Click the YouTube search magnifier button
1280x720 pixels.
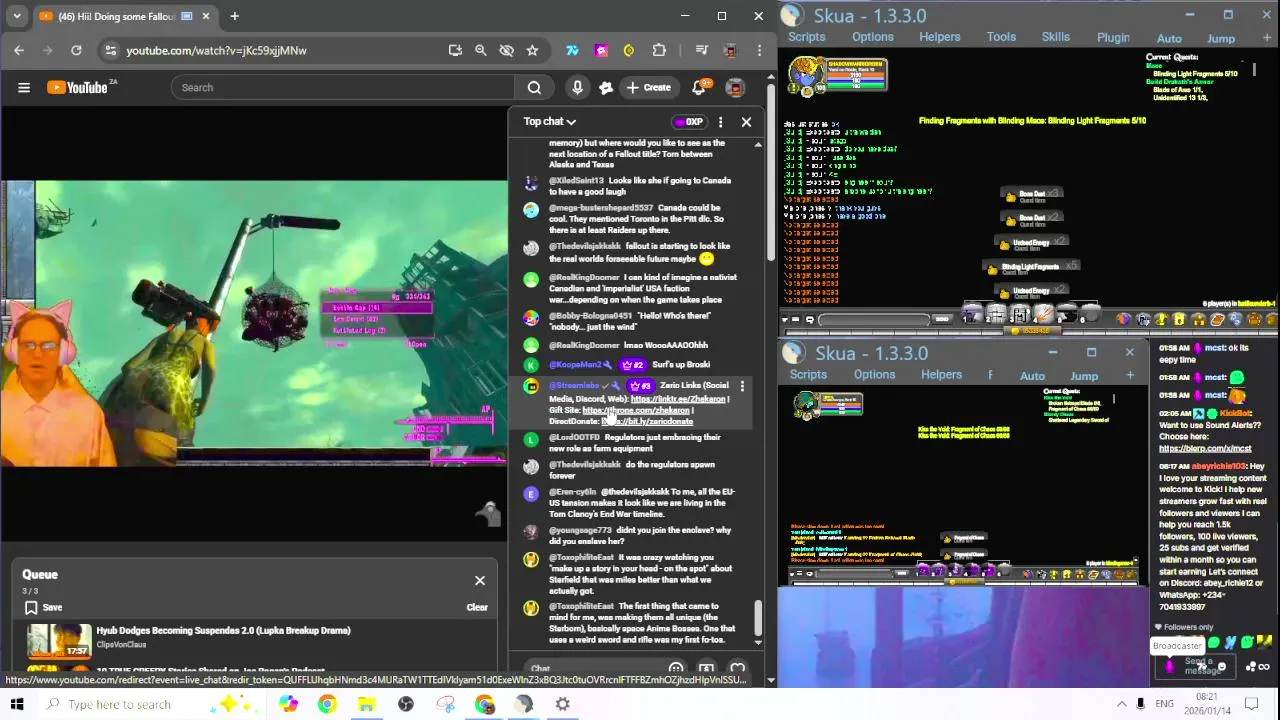pos(534,88)
